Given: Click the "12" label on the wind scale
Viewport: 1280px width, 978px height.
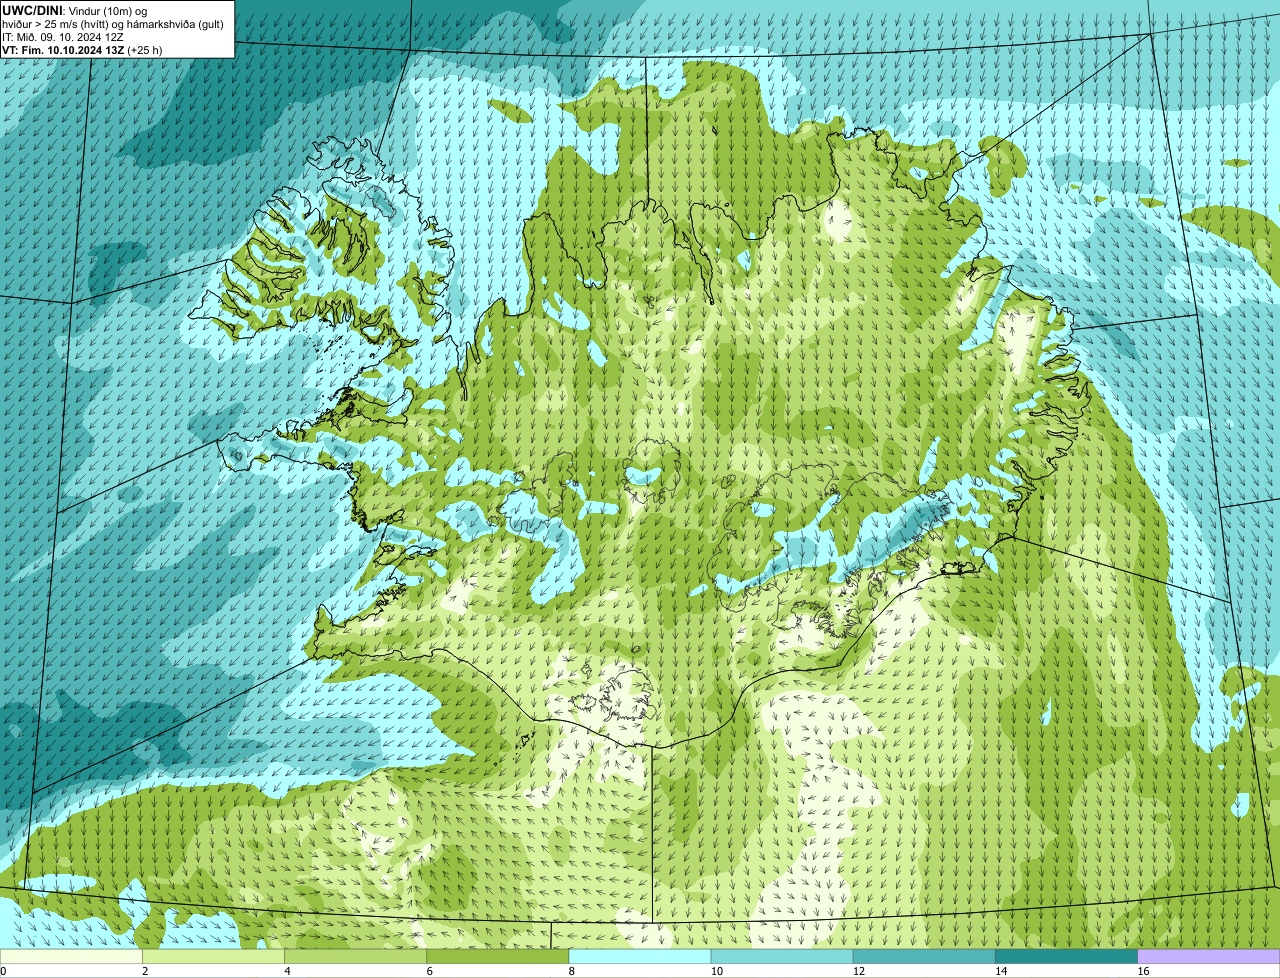Looking at the screenshot, I should [858, 971].
